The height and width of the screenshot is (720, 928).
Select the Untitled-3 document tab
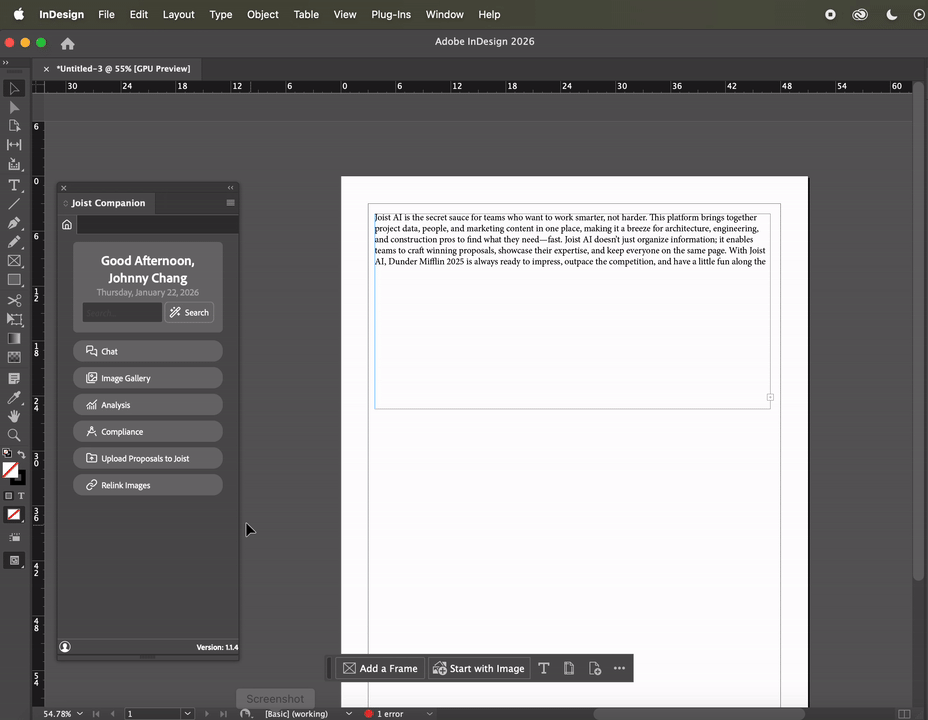(123, 69)
